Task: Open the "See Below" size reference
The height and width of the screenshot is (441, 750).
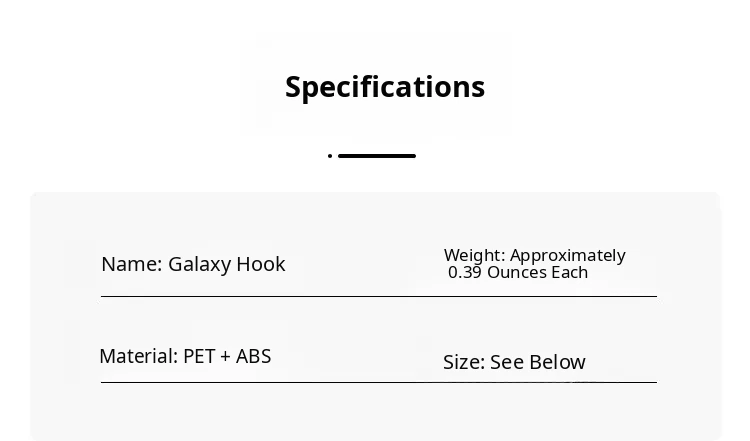Action: click(x=538, y=362)
